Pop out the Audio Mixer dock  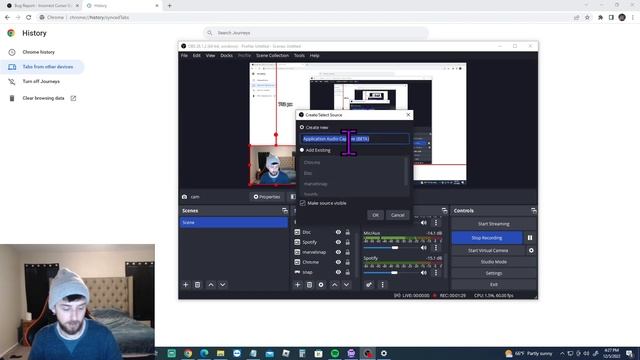pyautogui.click(x=444, y=211)
